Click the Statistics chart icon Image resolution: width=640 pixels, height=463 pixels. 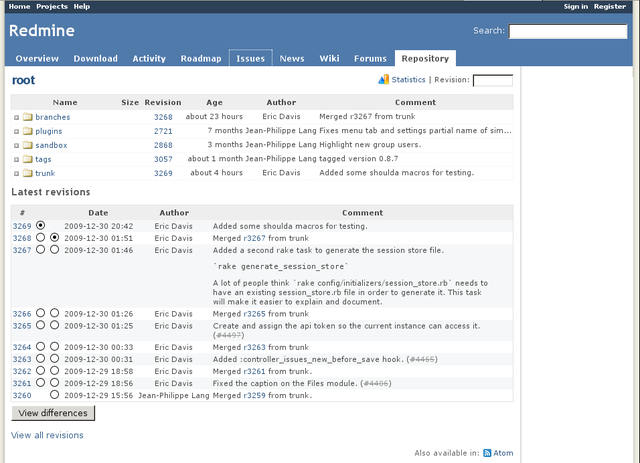click(383, 80)
